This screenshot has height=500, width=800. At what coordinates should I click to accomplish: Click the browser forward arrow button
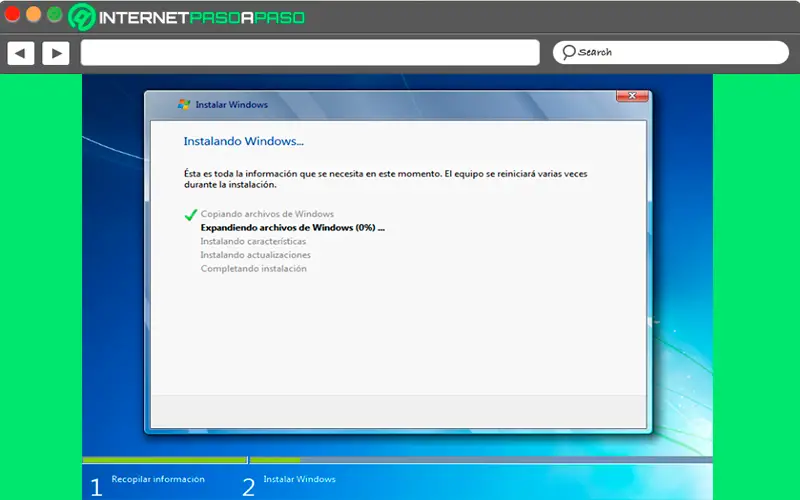(x=56, y=53)
